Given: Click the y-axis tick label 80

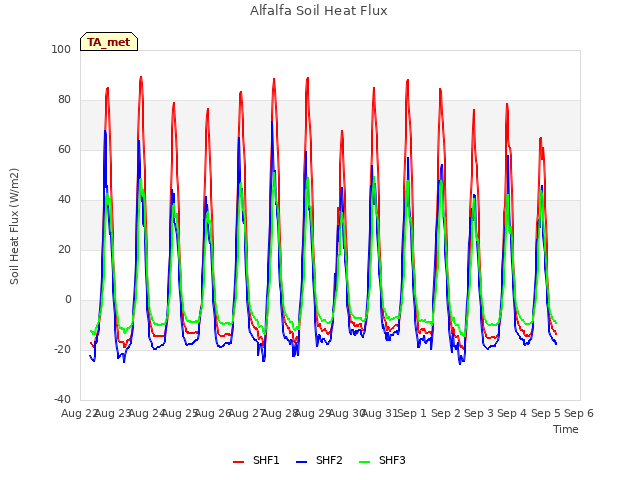Looking at the screenshot, I should [64, 100].
